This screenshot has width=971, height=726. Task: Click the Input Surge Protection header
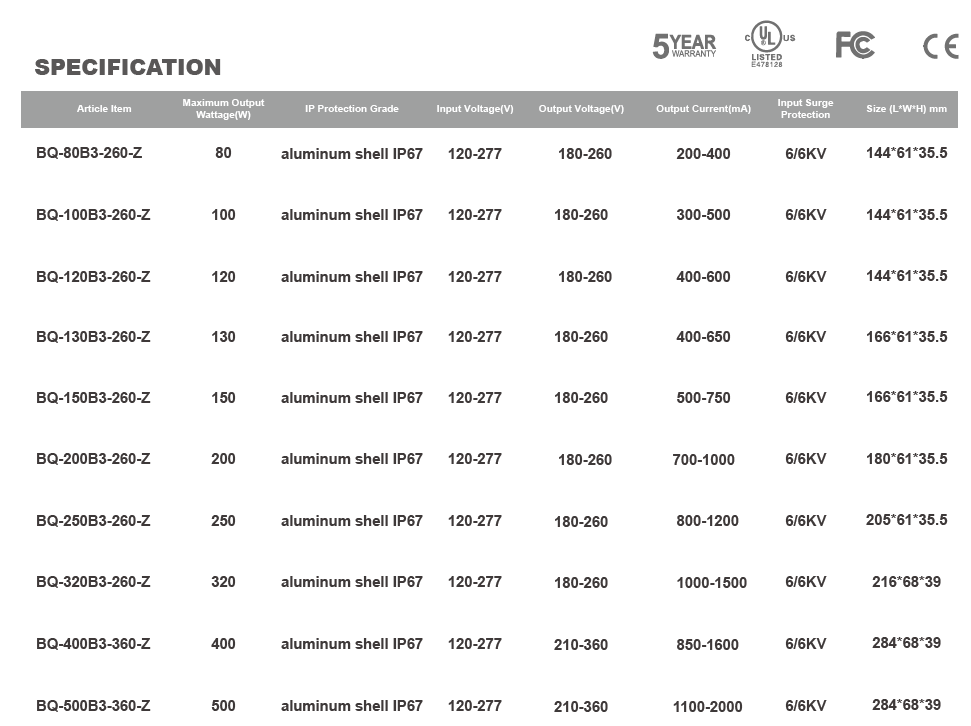805,108
